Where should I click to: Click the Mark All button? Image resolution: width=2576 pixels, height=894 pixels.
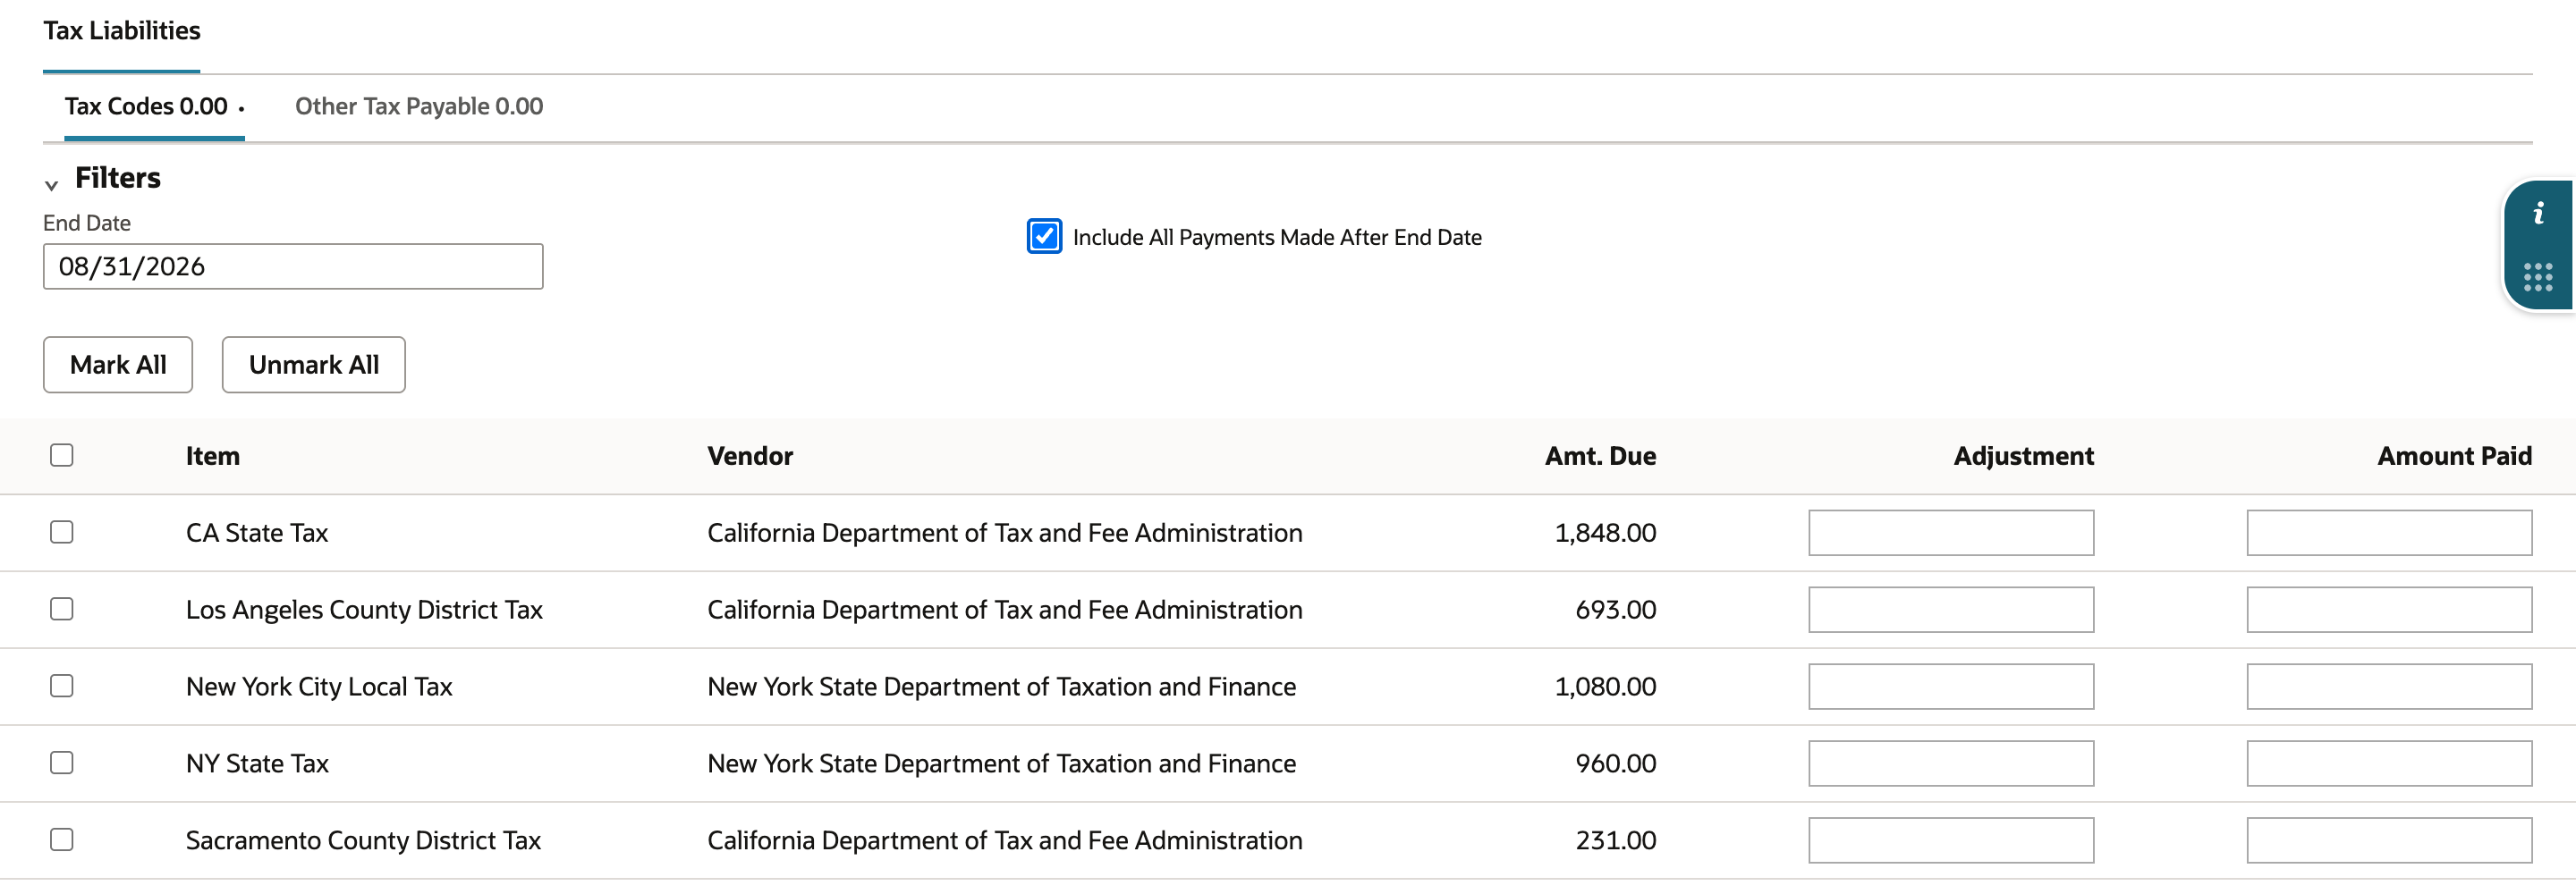118,365
